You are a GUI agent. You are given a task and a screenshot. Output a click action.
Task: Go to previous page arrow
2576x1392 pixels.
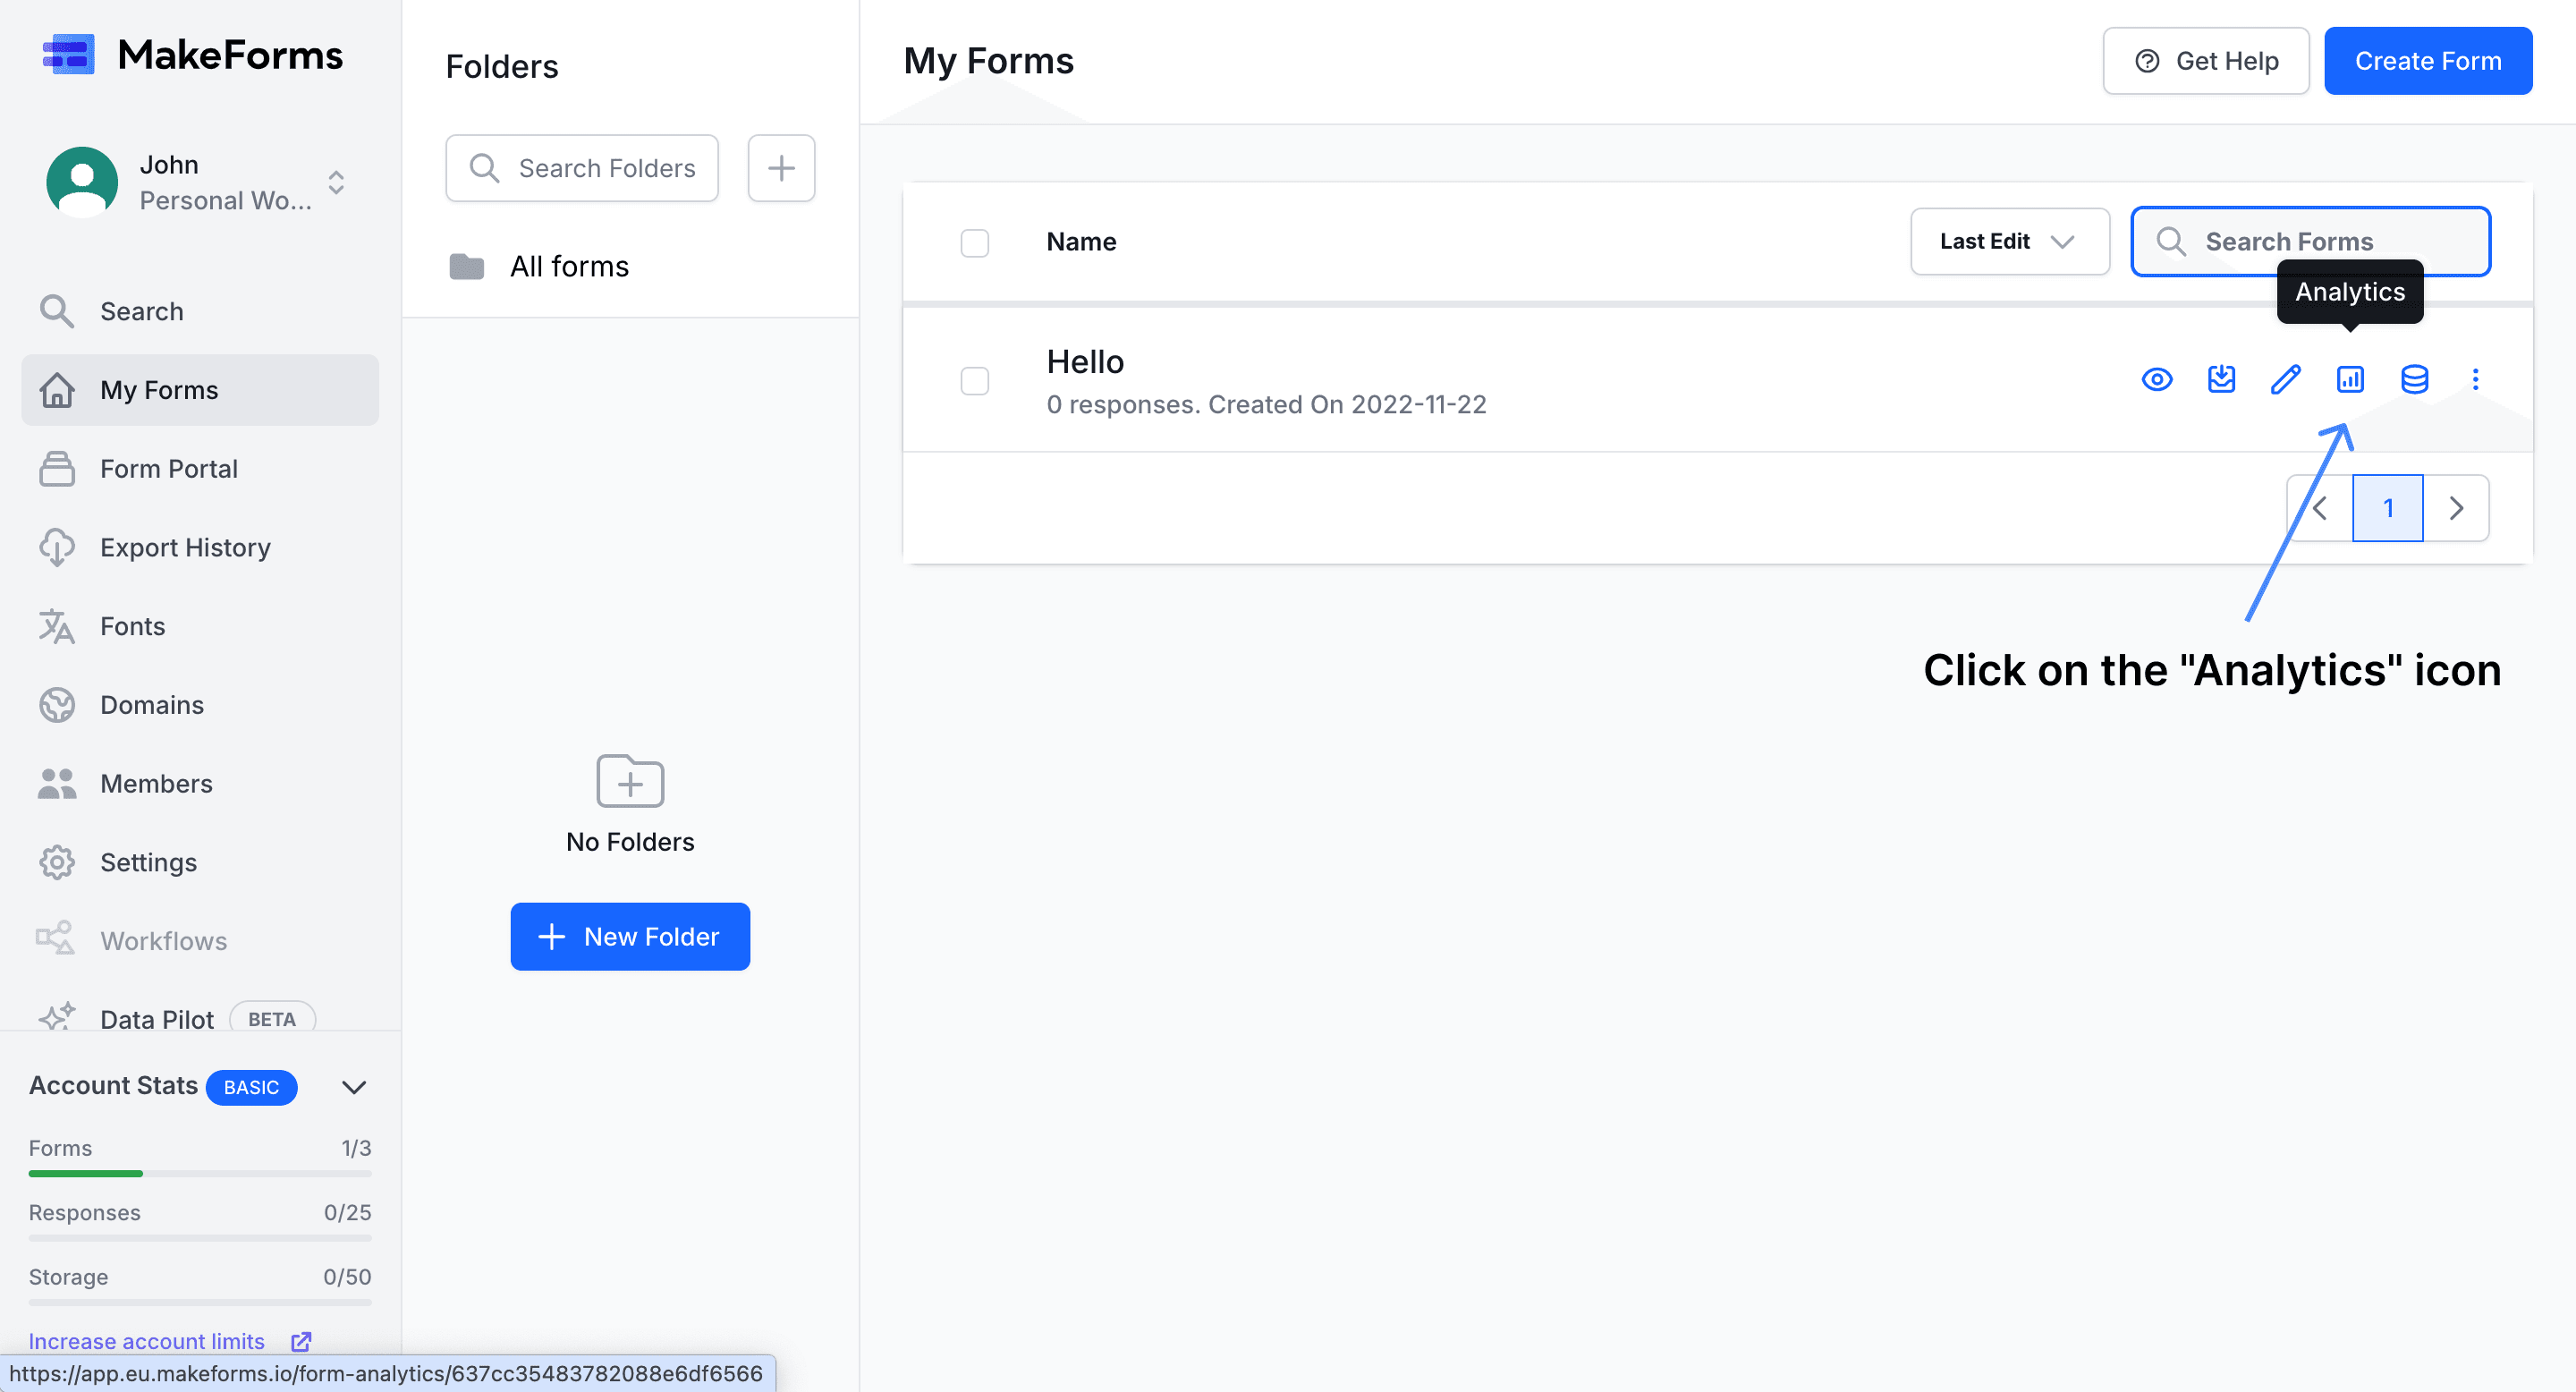[x=2320, y=508]
